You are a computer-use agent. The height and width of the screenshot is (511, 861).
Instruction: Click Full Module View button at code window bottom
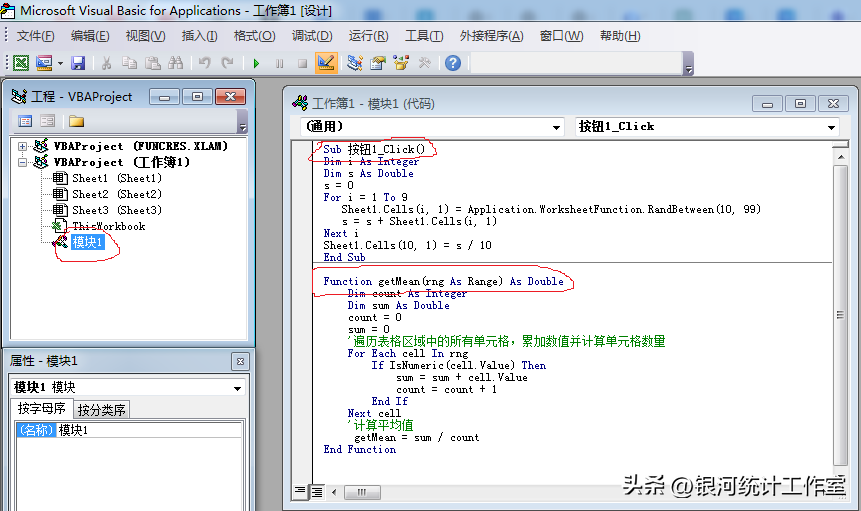pyautogui.click(x=317, y=492)
